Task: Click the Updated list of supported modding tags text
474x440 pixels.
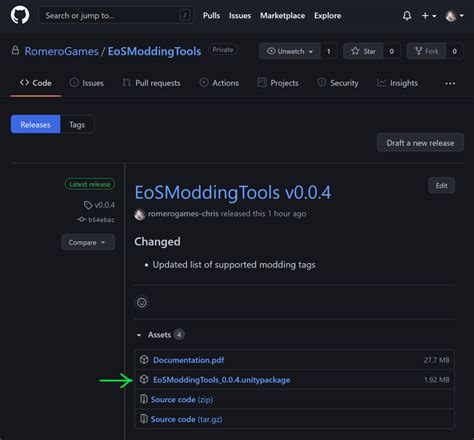Action: pos(234,265)
